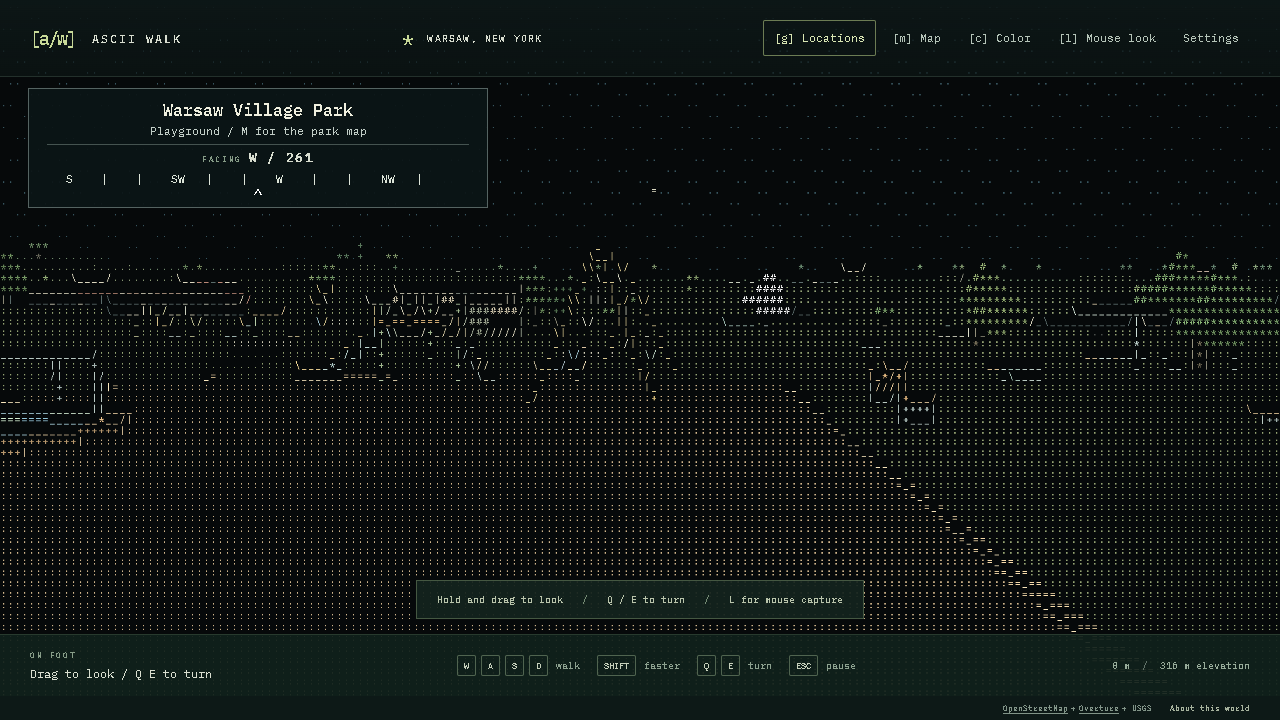Click the ON FOOT status label
This screenshot has width=1280, height=720.
click(53, 655)
